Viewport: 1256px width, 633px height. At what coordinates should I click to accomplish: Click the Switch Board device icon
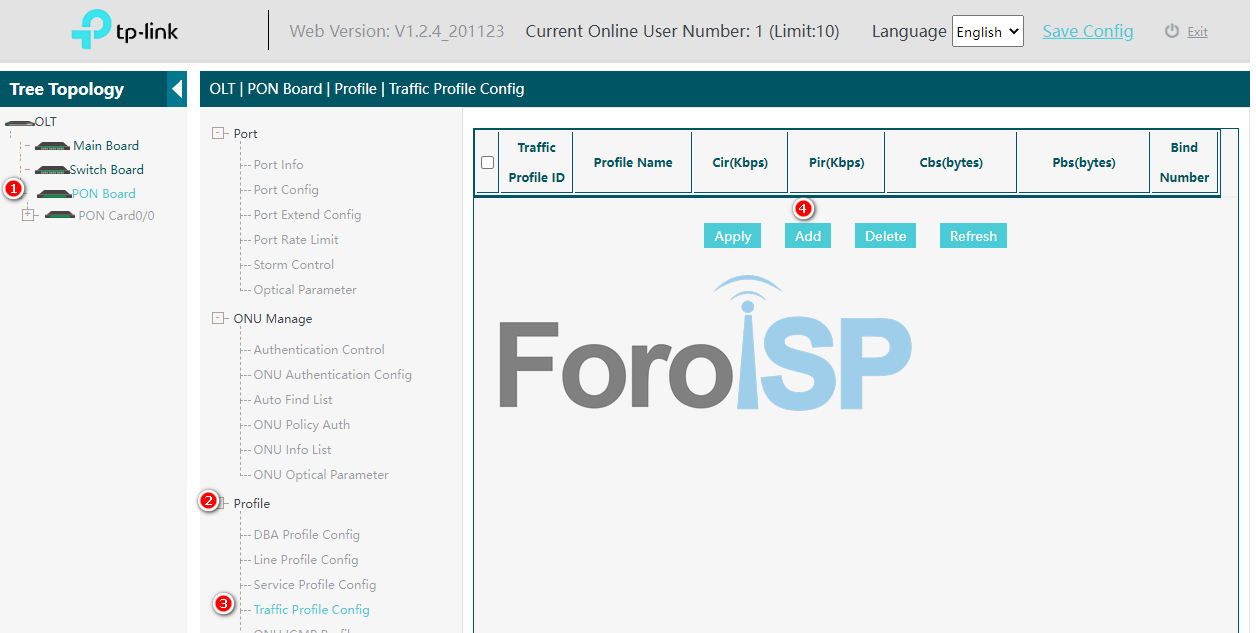click(x=51, y=170)
